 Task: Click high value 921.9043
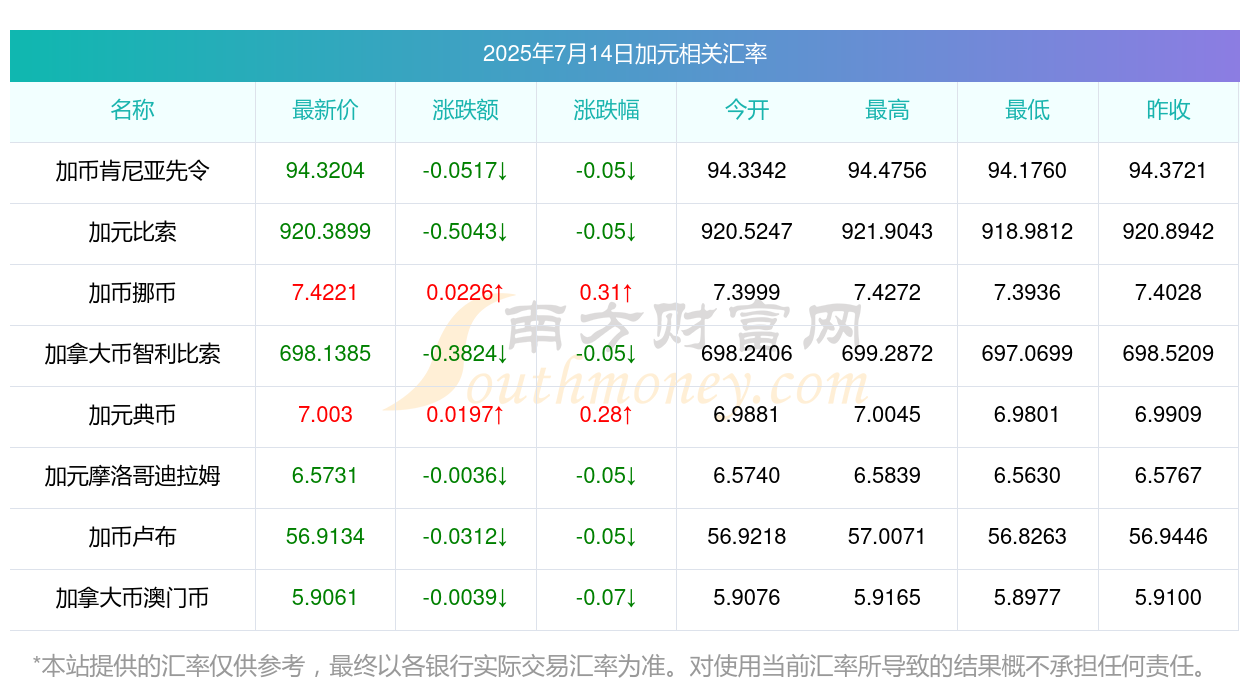tap(887, 232)
